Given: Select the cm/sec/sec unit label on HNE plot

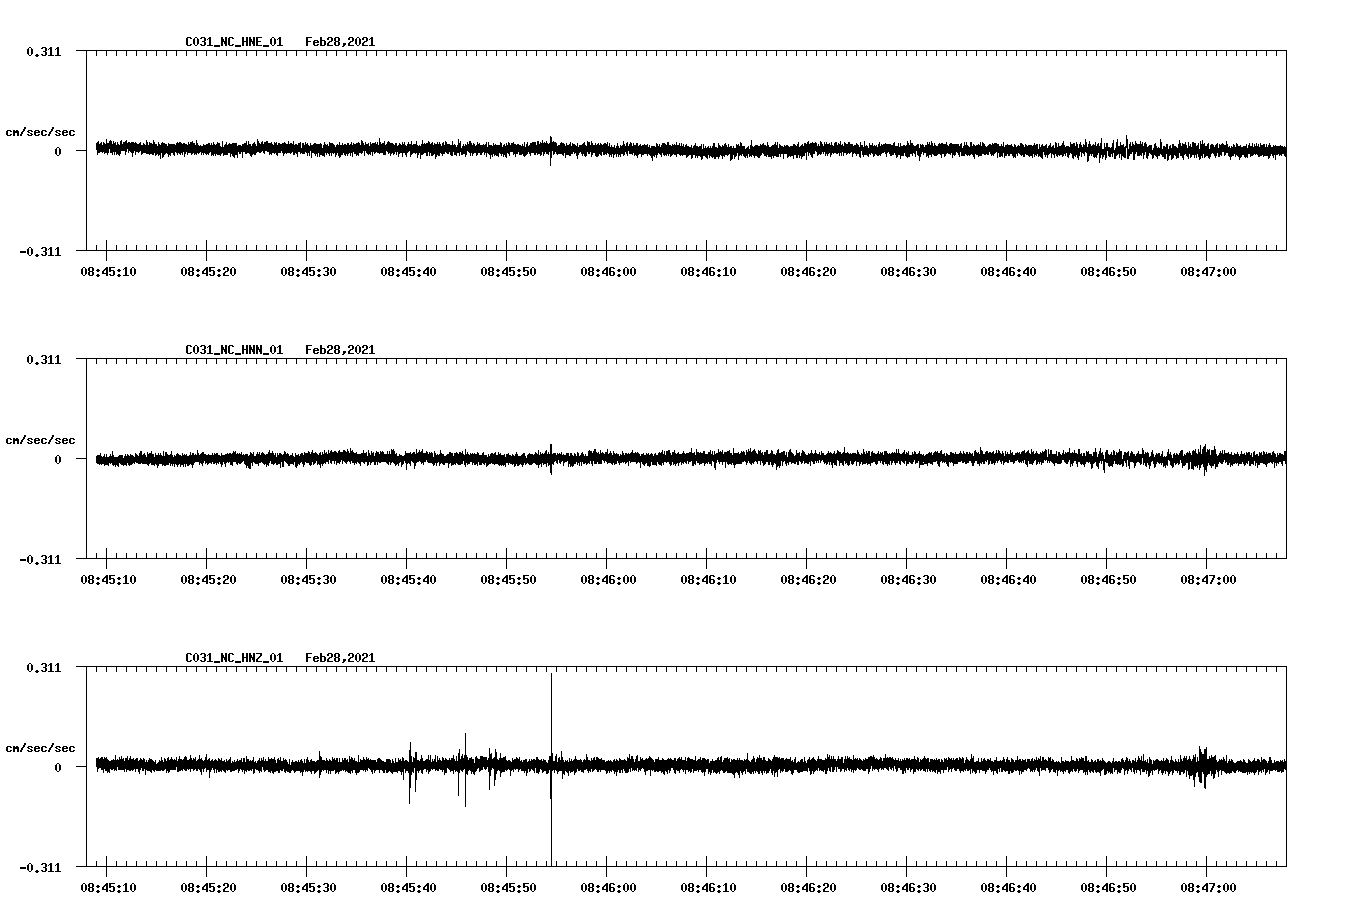Looking at the screenshot, I should coord(41,131).
